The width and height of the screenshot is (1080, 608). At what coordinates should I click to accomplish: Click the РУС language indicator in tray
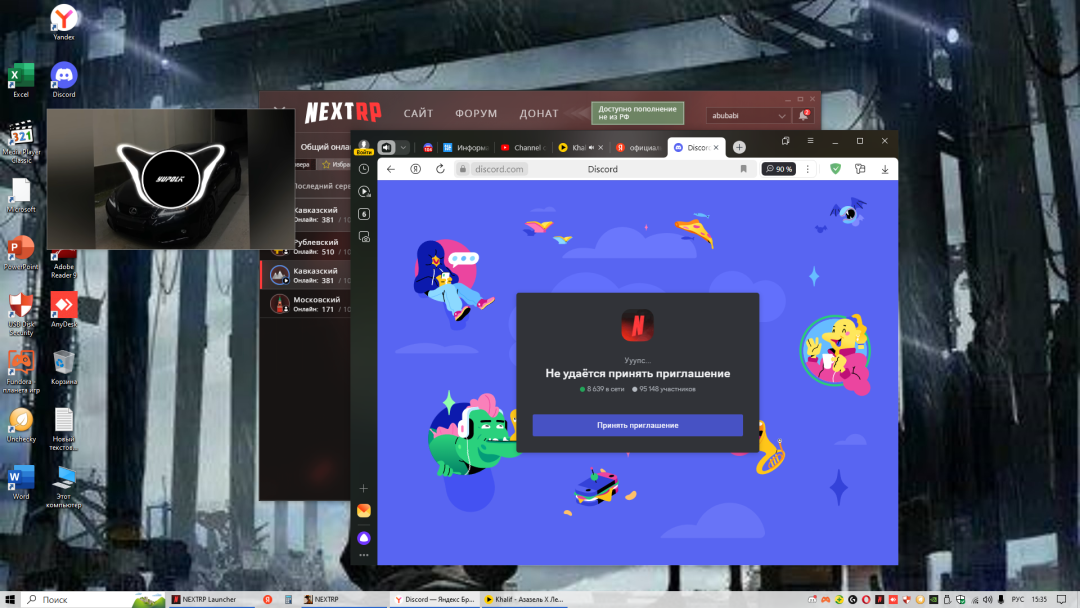click(x=1017, y=600)
